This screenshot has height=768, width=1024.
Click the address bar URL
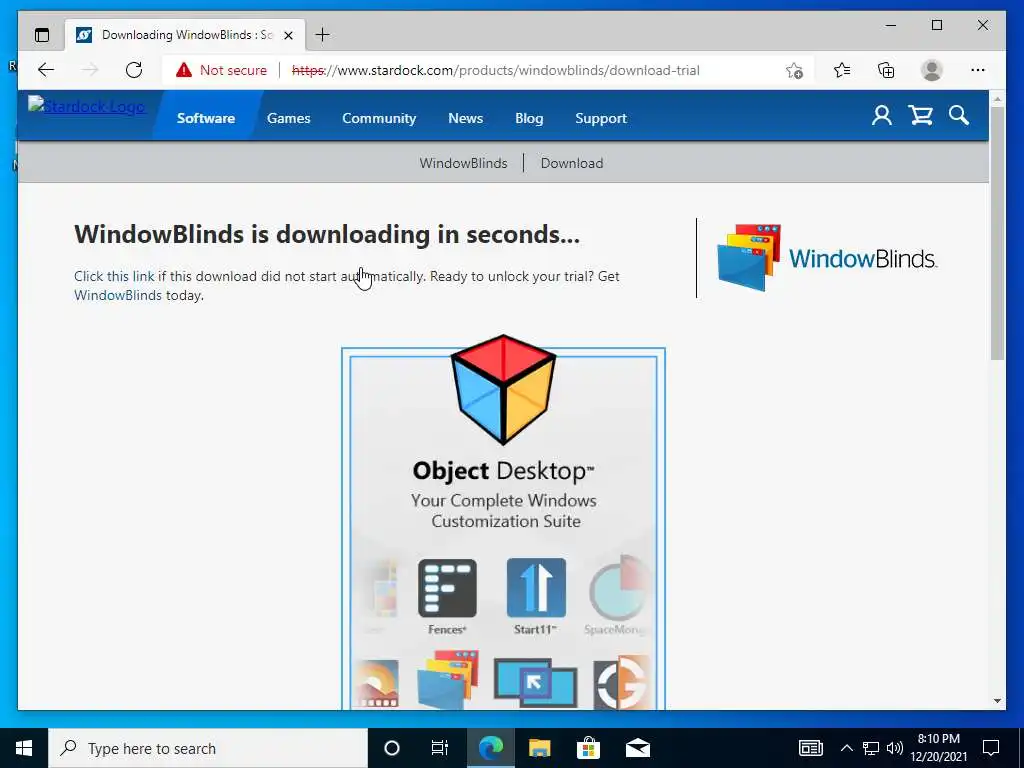coord(496,70)
